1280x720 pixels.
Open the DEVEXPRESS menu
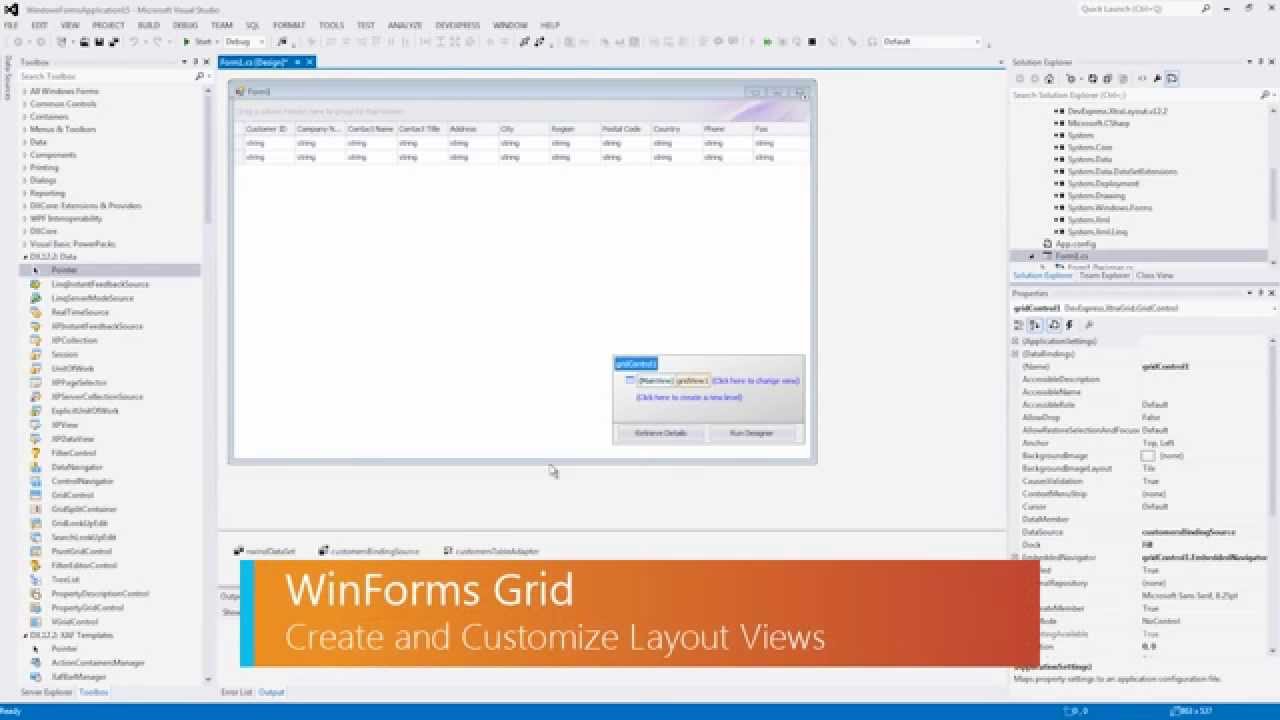[458, 25]
